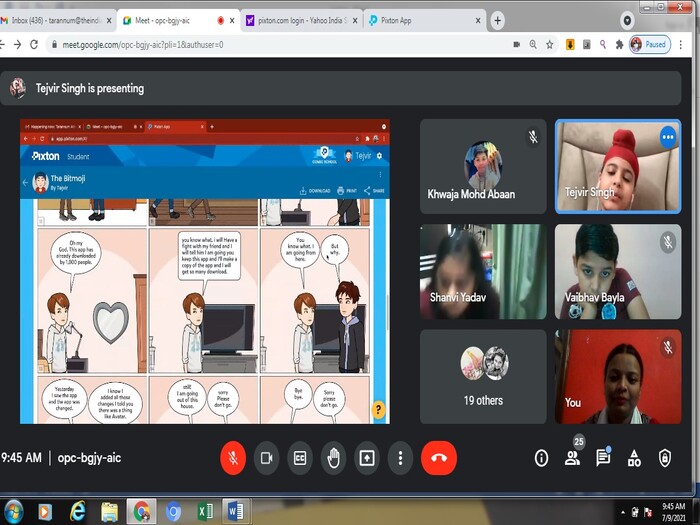Open the media player taskbar icon
Screen dimensions: 700x525
pyautogui.click(x=45, y=512)
